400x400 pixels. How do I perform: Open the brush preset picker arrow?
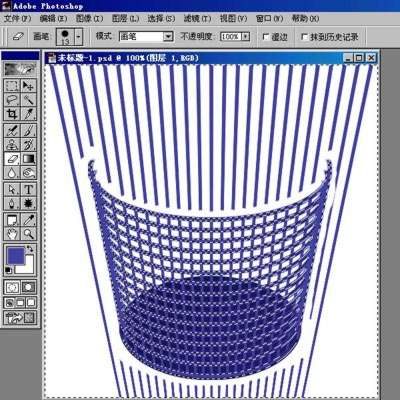click(x=78, y=36)
